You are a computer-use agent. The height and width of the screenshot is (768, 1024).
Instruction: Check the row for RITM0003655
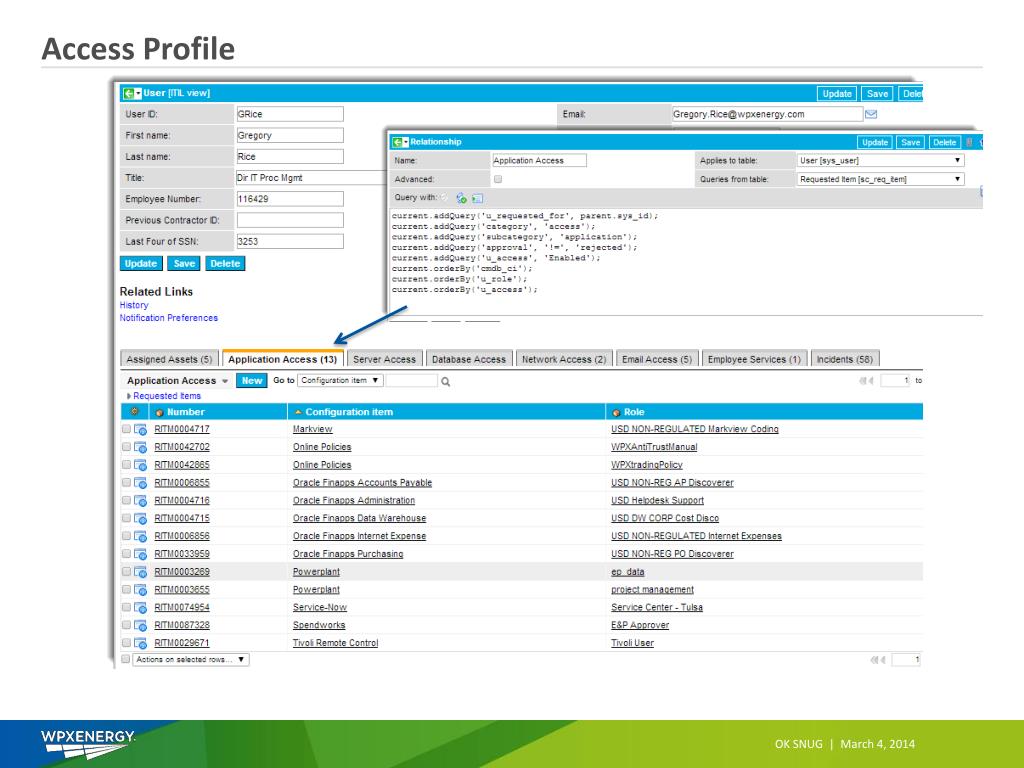(x=126, y=590)
